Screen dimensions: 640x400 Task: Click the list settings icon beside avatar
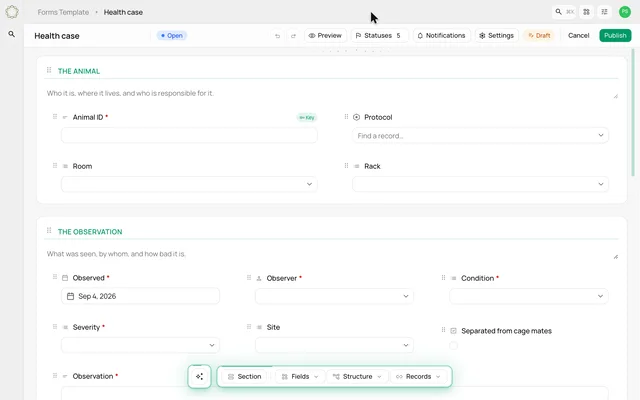point(604,12)
